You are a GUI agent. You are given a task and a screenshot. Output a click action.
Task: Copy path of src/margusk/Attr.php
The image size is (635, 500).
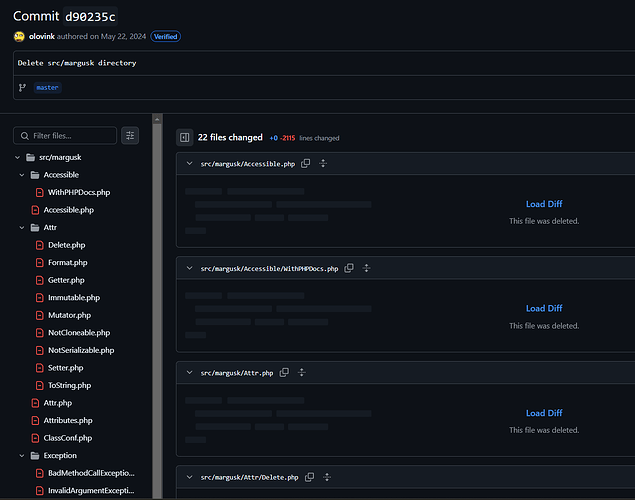tap(284, 372)
